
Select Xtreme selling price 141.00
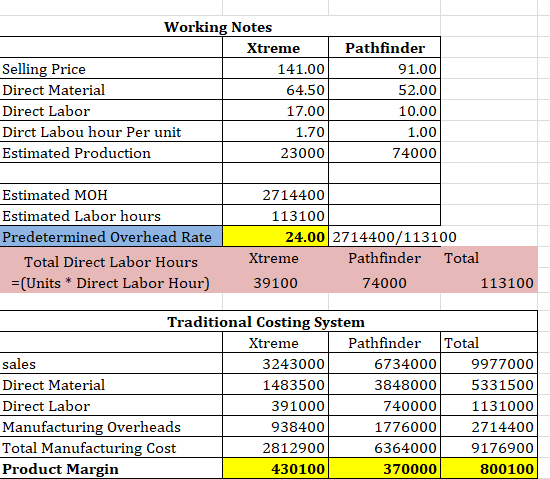(x=275, y=68)
